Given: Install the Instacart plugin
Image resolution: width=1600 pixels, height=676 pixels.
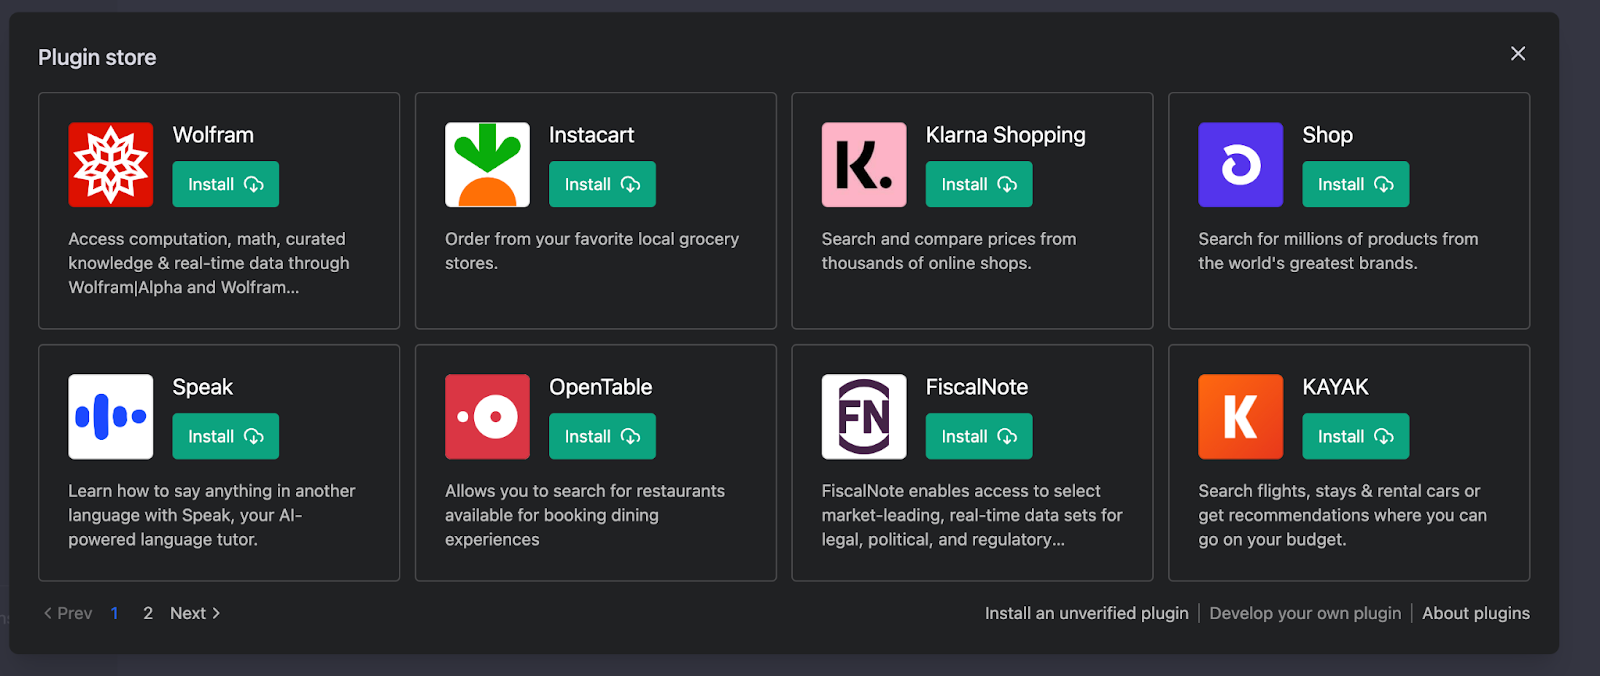Looking at the screenshot, I should click(602, 184).
